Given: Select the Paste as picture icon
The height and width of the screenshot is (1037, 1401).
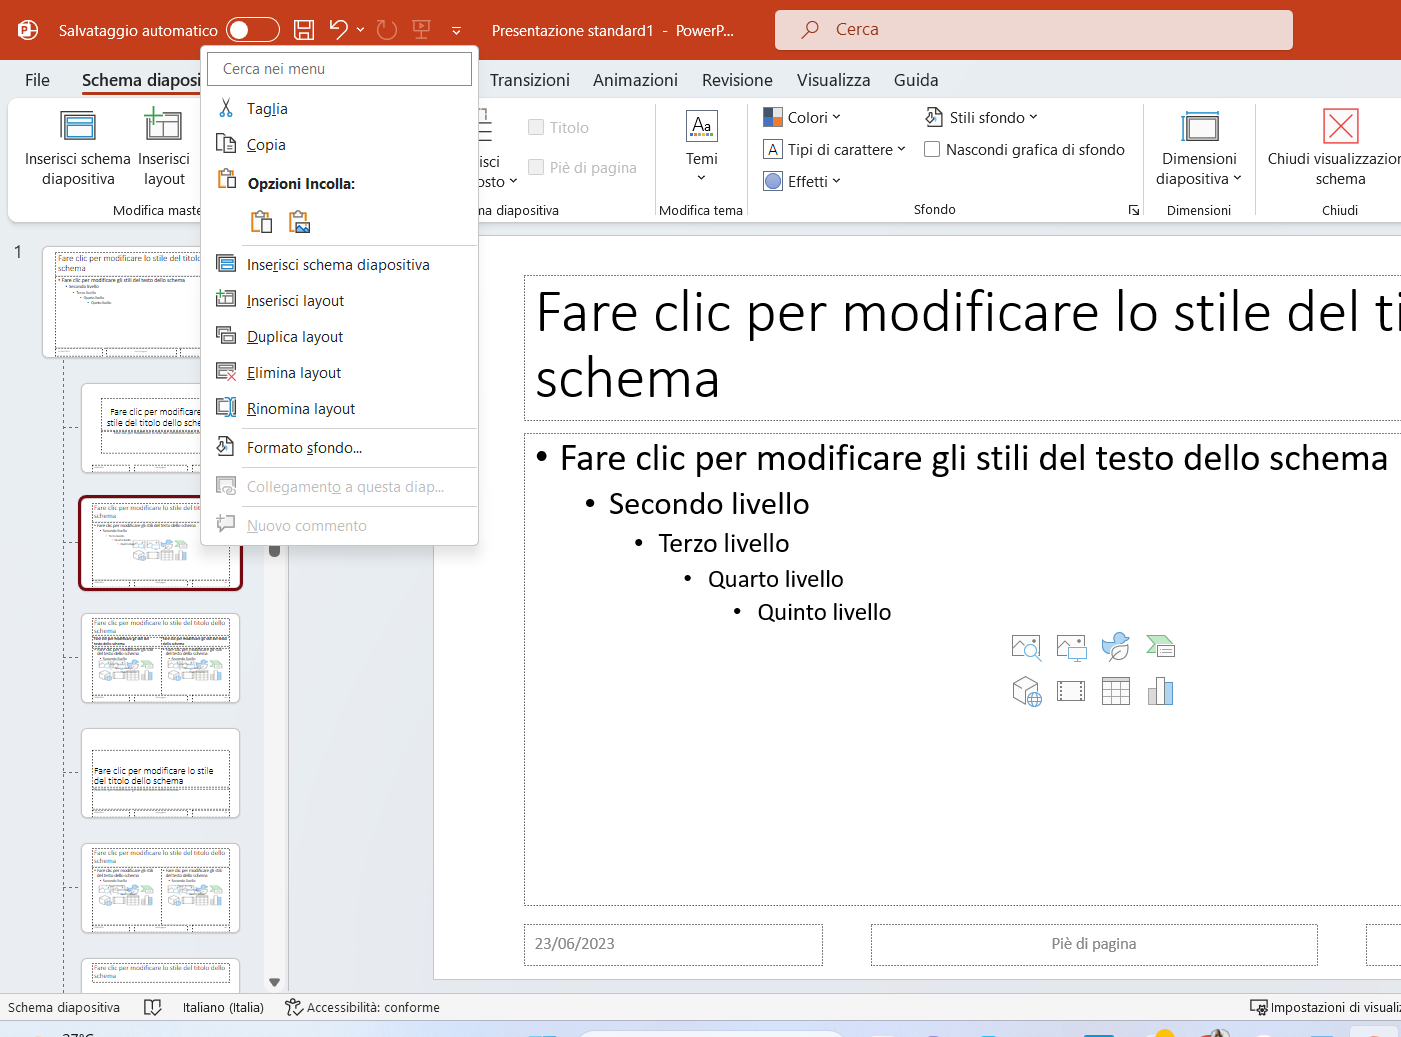Looking at the screenshot, I should (x=299, y=222).
